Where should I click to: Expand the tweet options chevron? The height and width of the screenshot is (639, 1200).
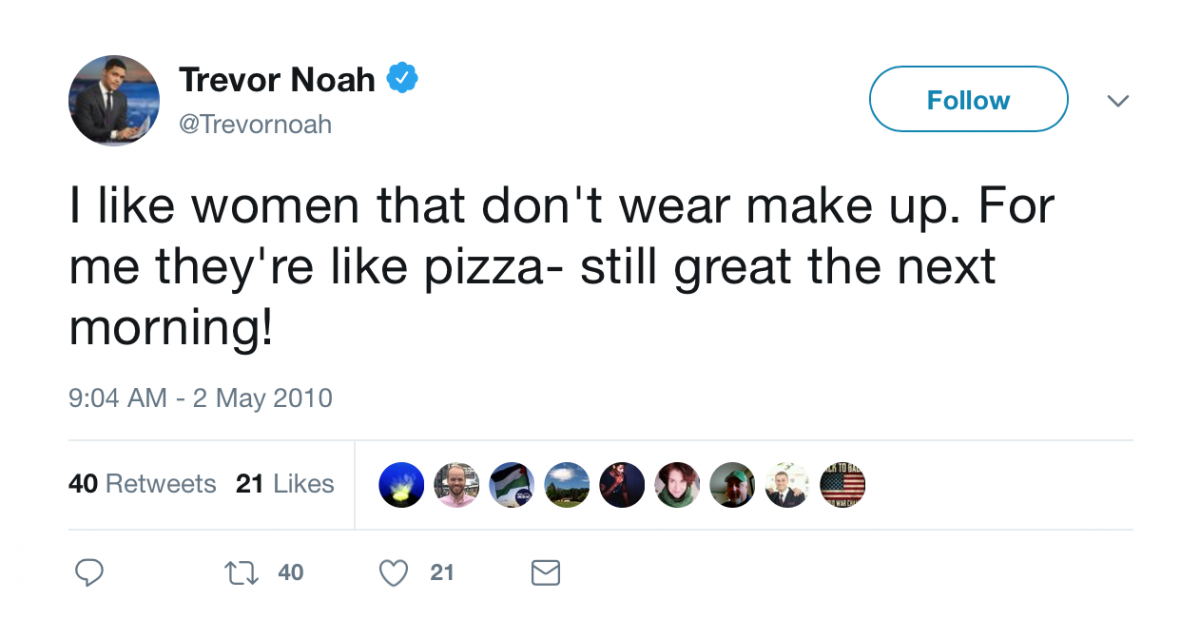[x=1118, y=101]
